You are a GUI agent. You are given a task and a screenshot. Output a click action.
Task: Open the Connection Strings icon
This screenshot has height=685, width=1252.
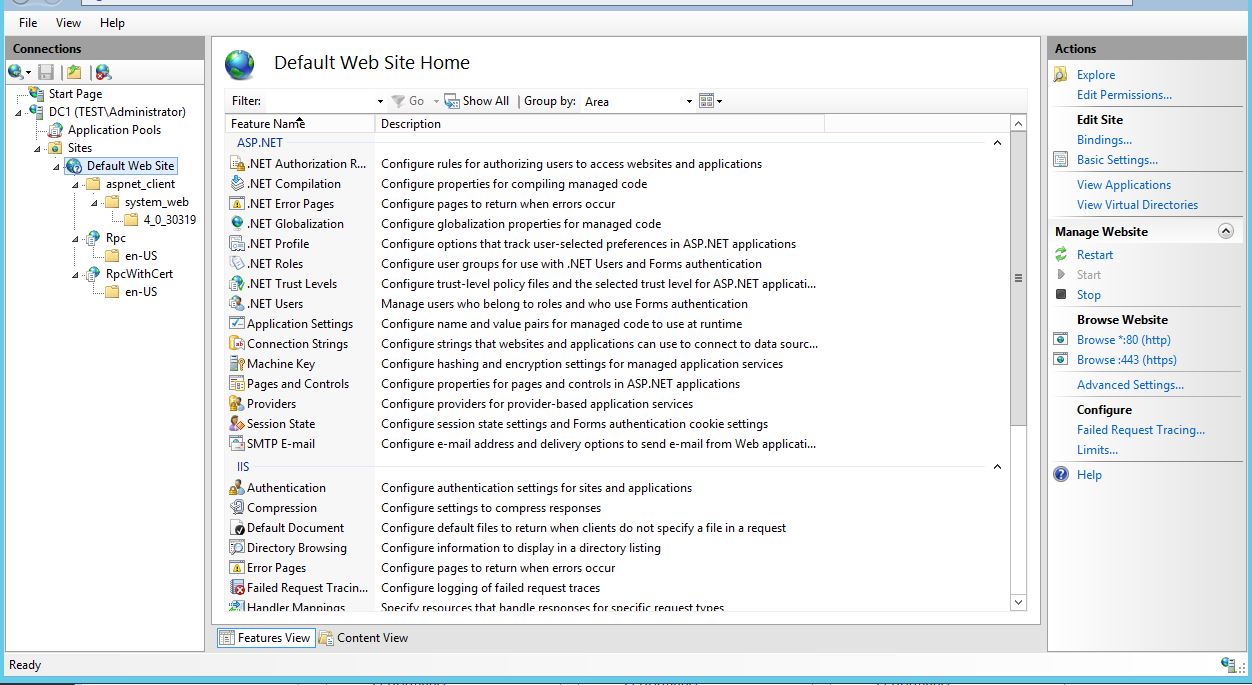237,344
